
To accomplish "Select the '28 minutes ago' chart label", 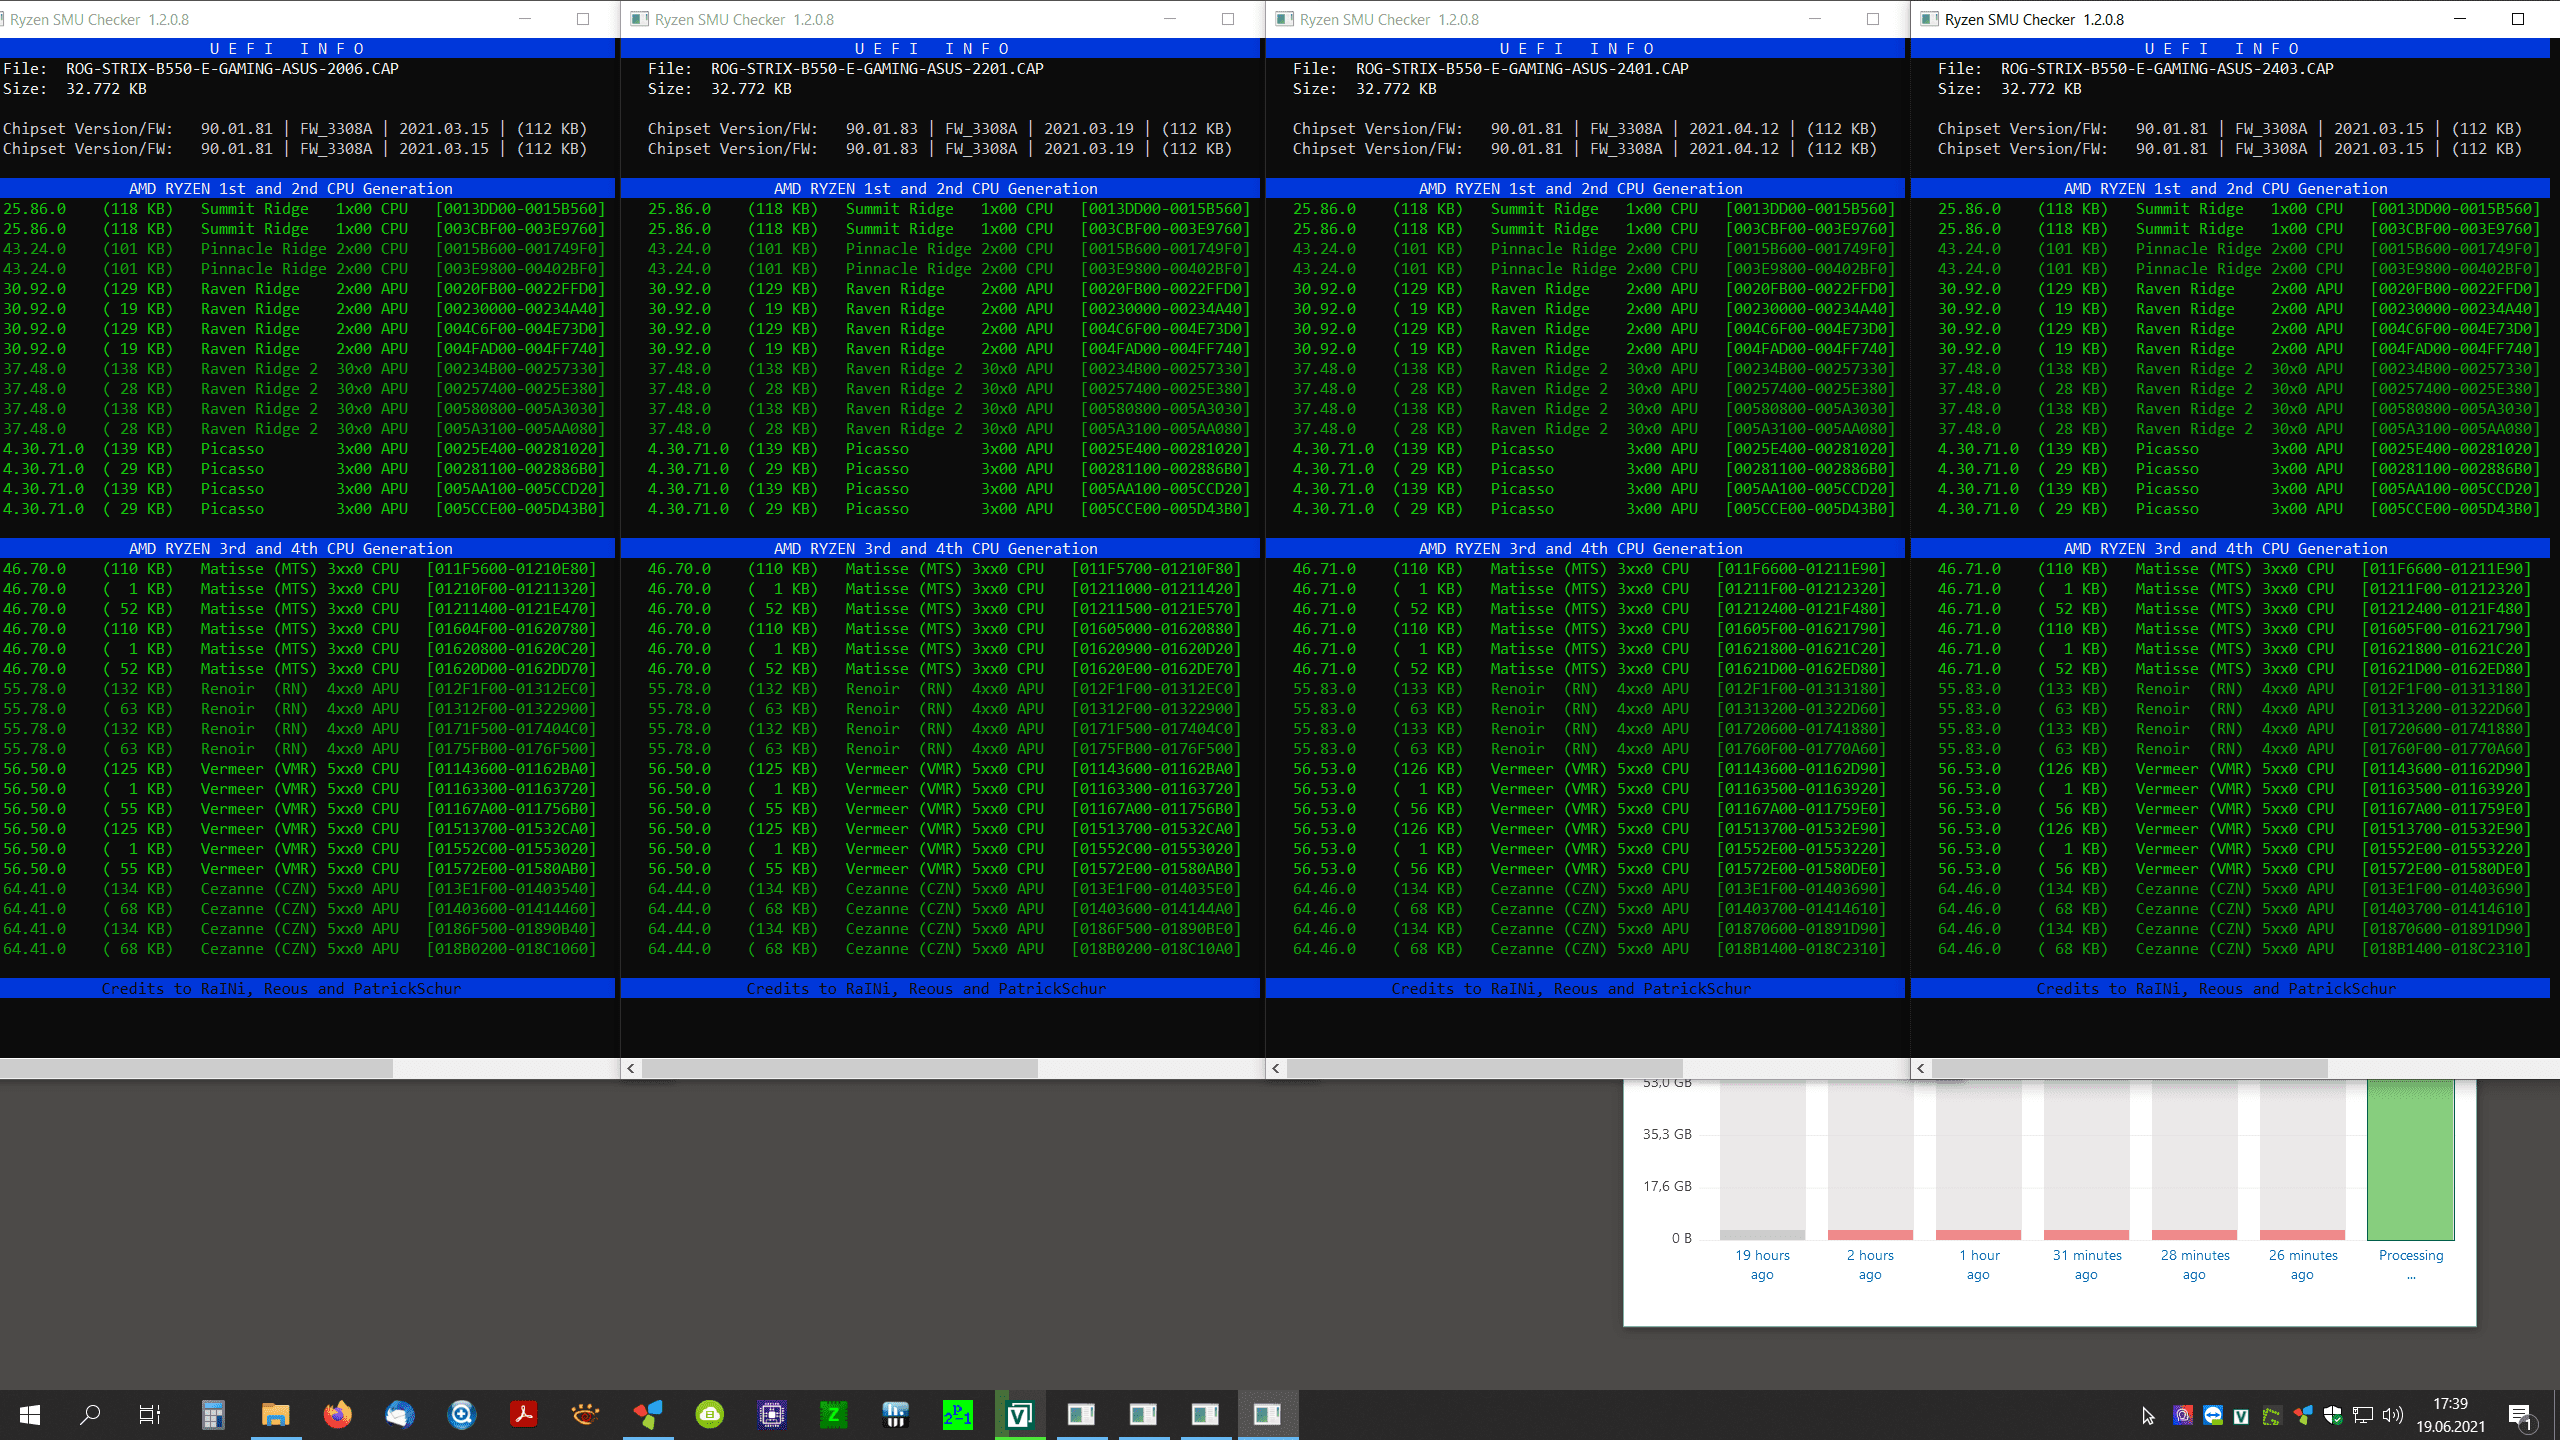I will [x=2195, y=1265].
